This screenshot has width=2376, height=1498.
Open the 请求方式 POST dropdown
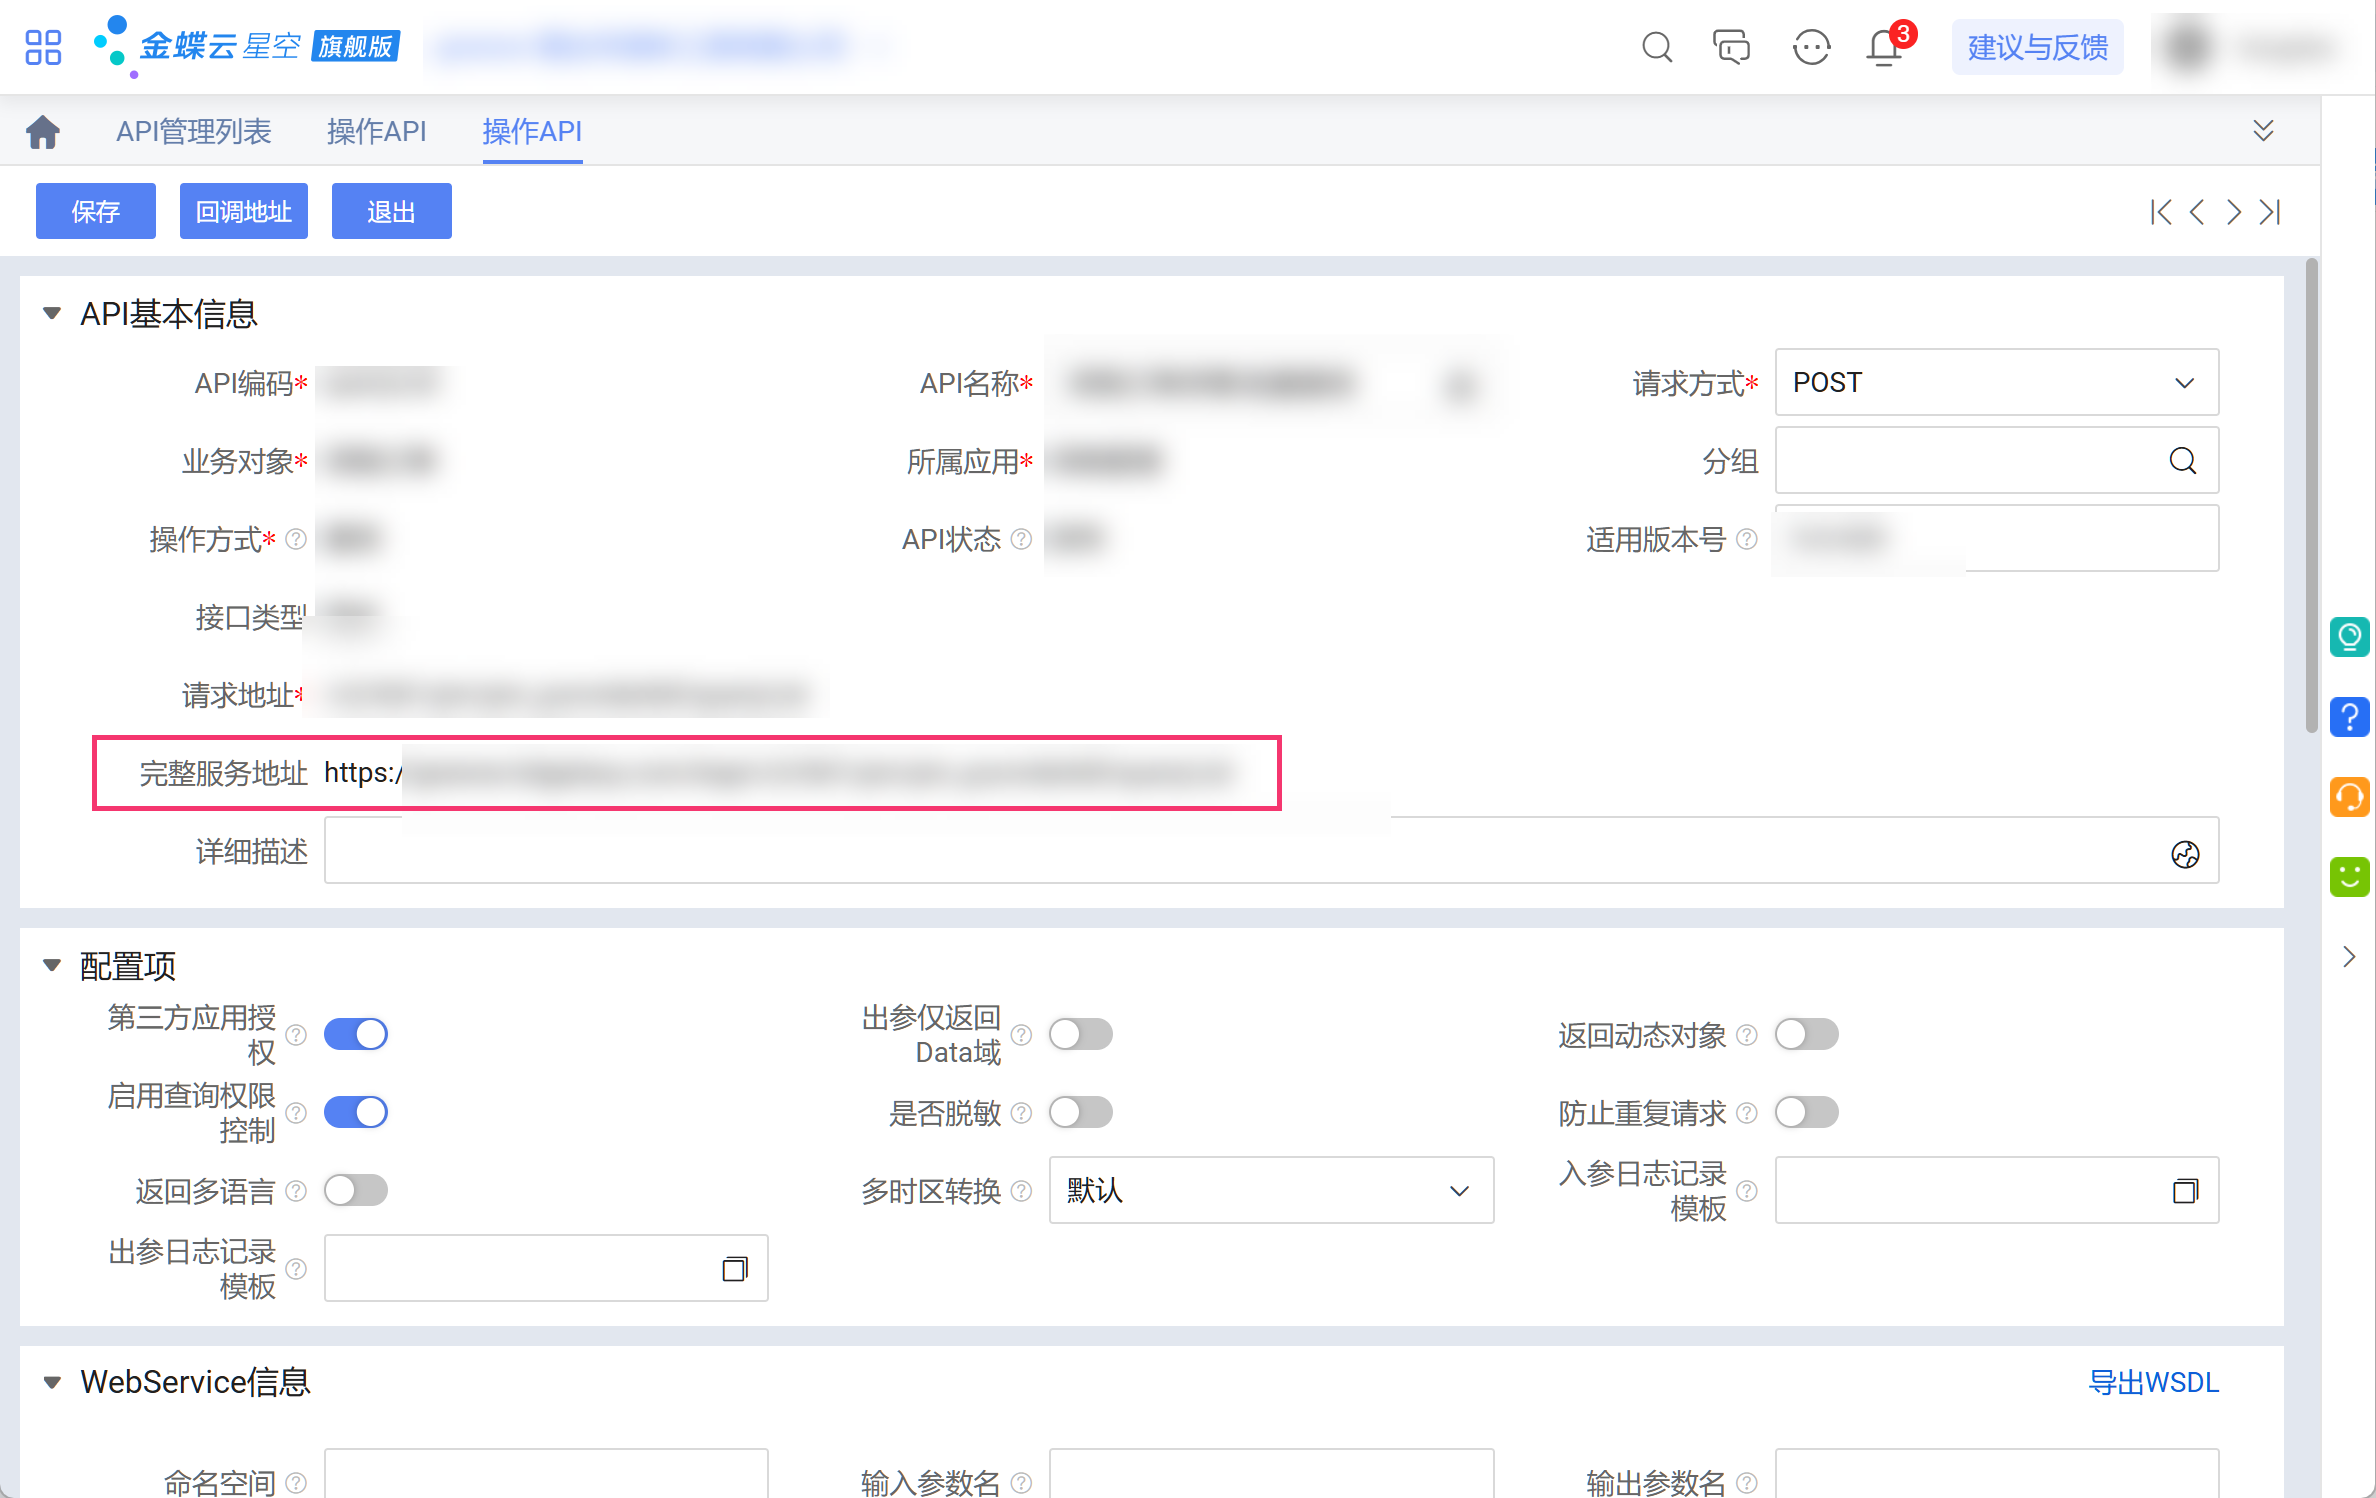[x=1996, y=382]
